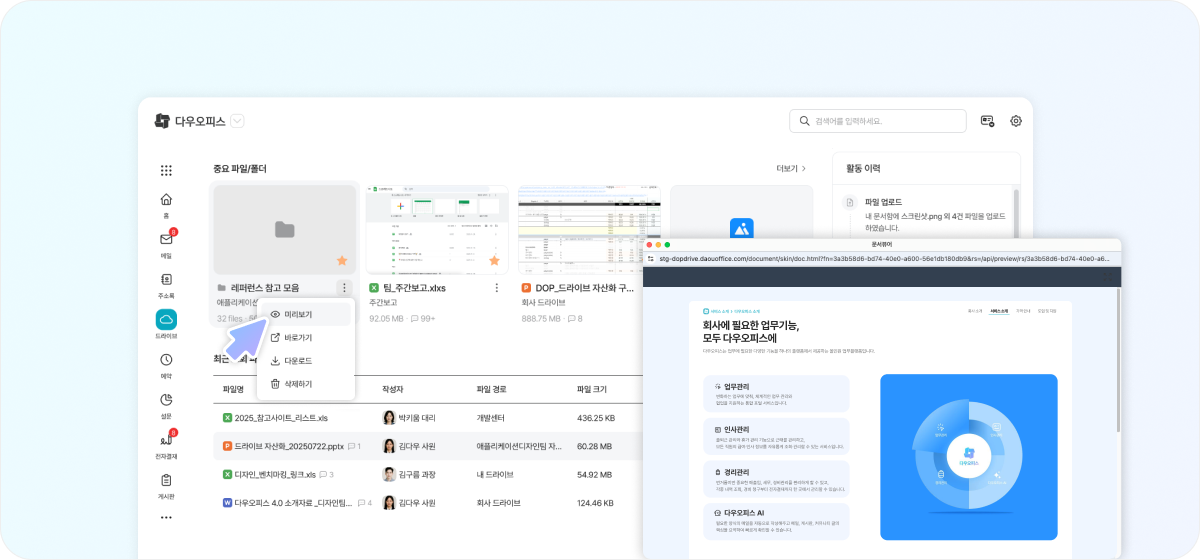Click 서비스소개 tab in viewer page
The image size is (1200, 560).
(999, 311)
